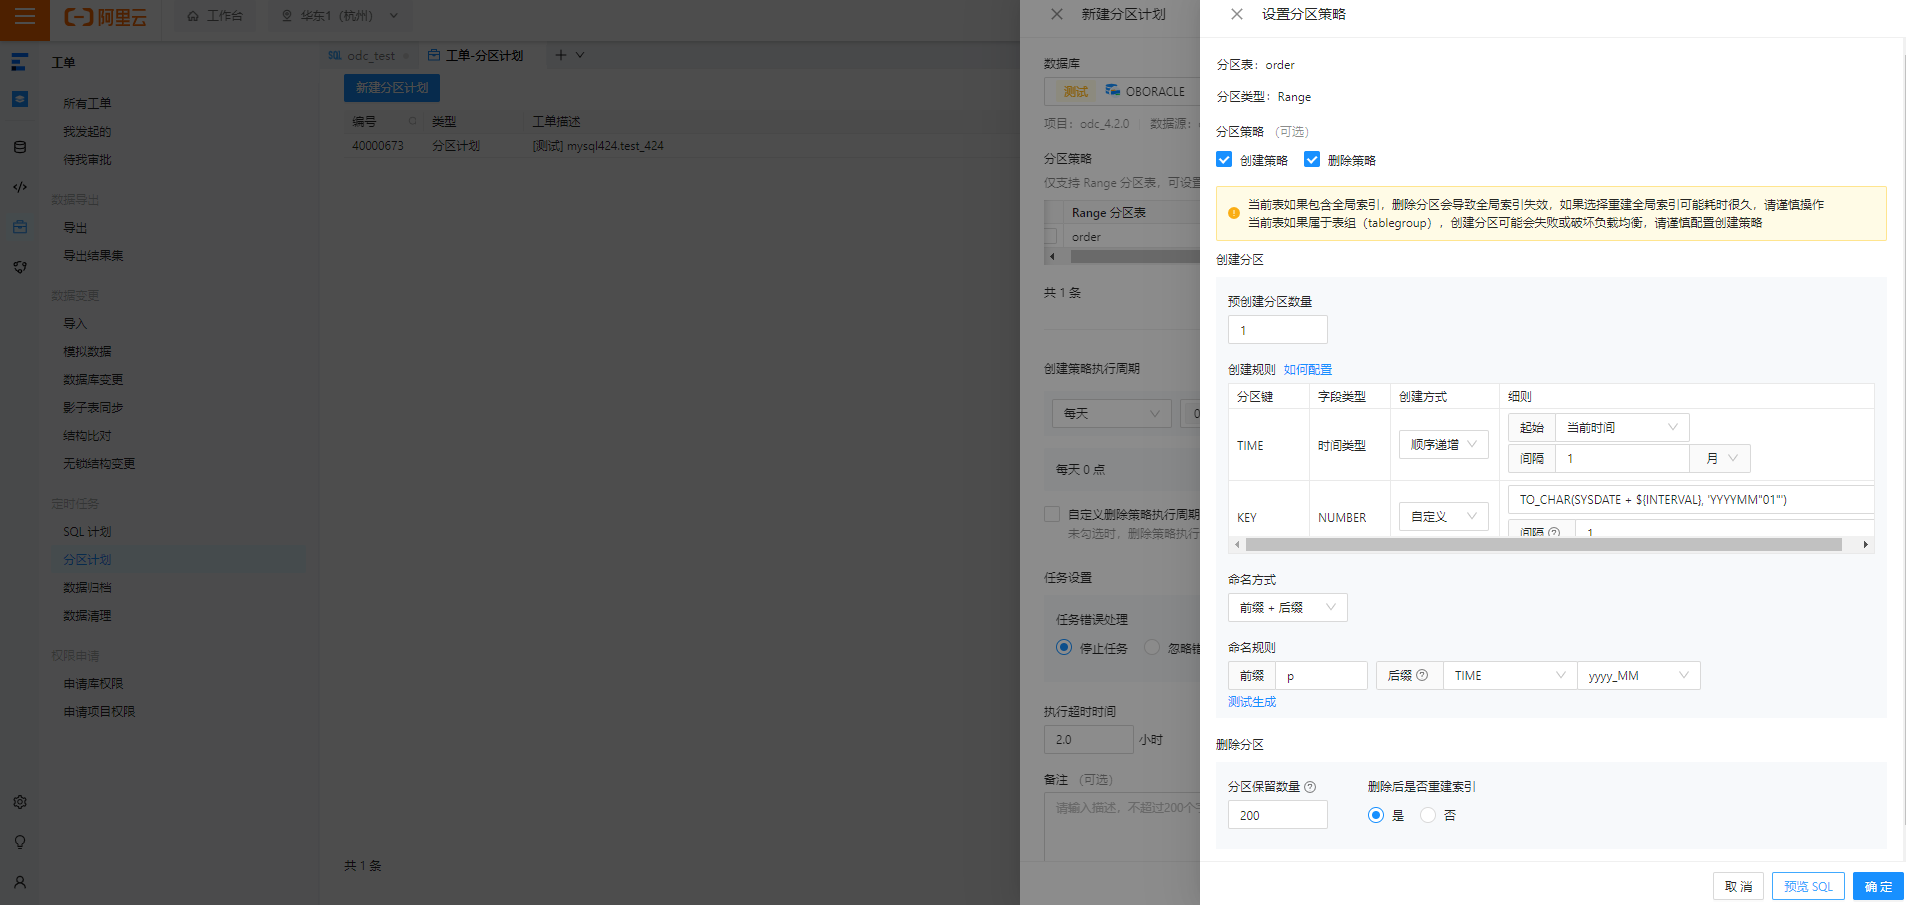Viewport: 1906px width, 905px height.
Task: Open the SQL code icon in the sidebar
Action: point(20,187)
